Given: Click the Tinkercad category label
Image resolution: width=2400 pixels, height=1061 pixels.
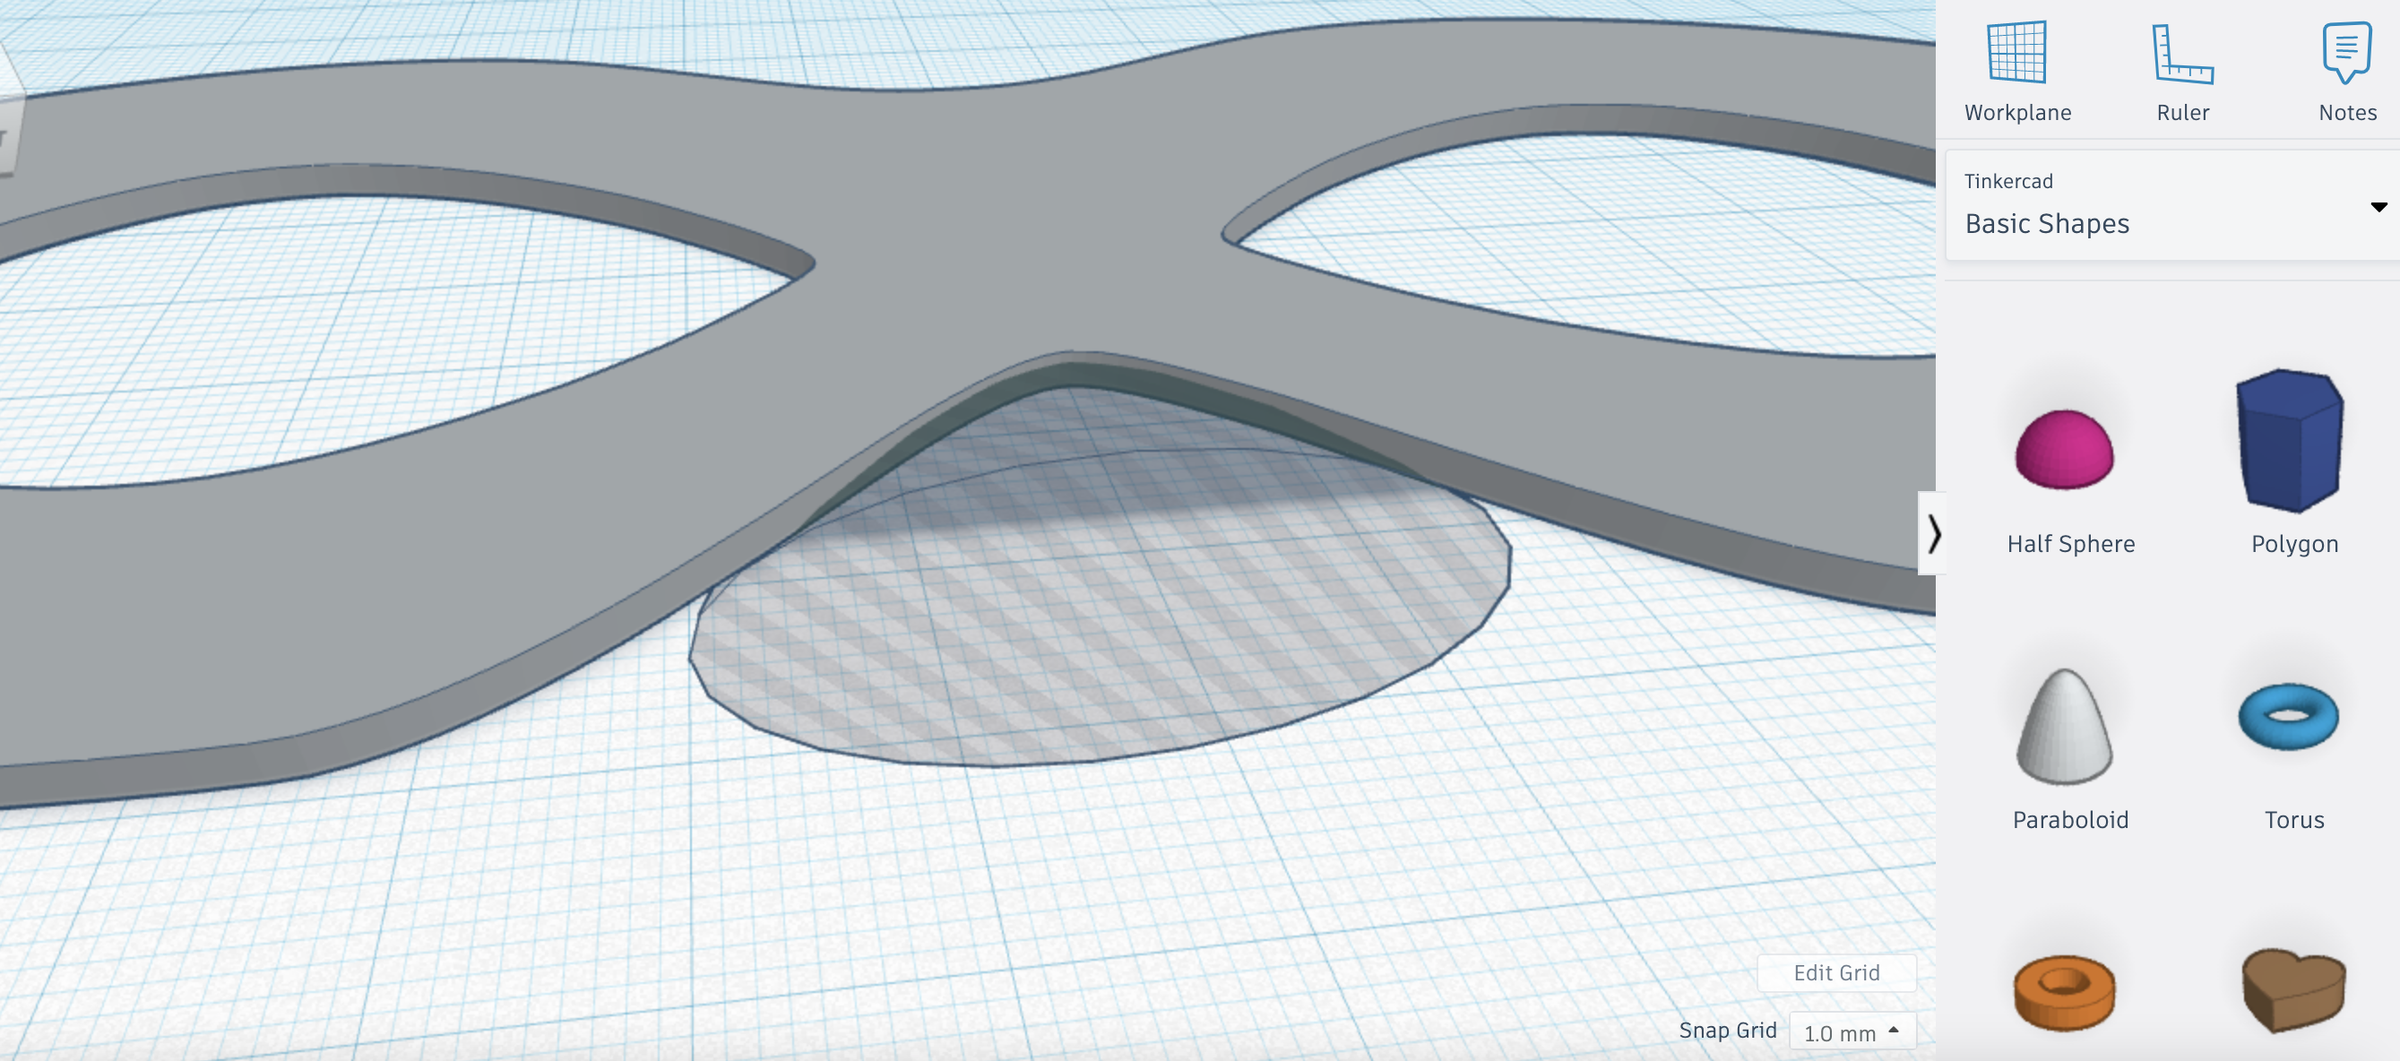Looking at the screenshot, I should (2008, 181).
